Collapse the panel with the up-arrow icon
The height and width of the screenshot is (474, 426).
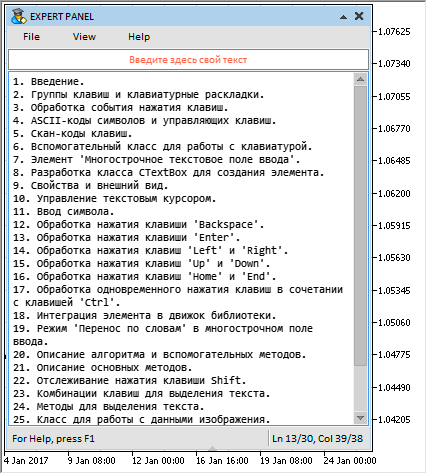[x=343, y=17]
